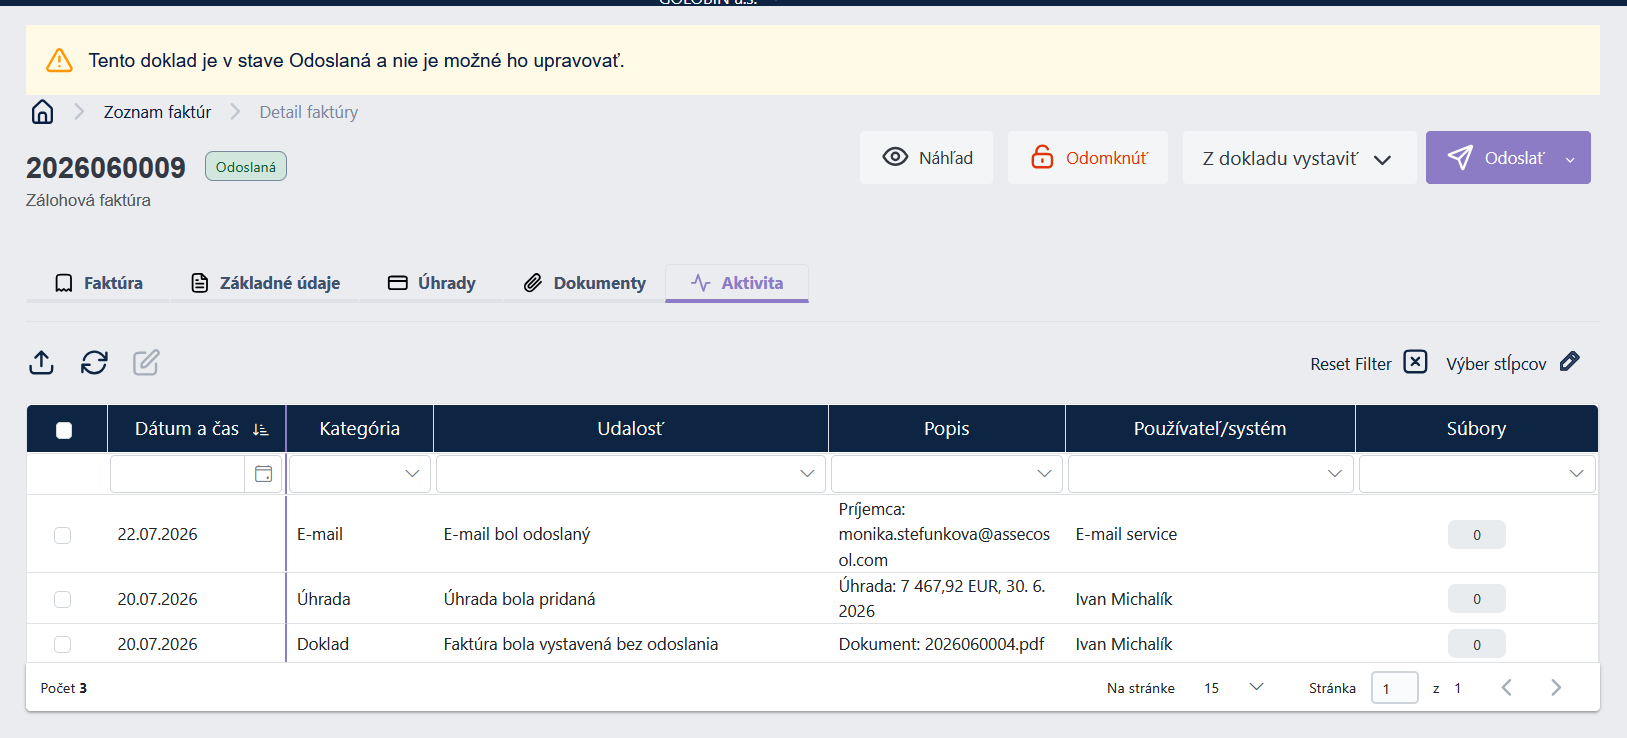The image size is (1627, 738).
Task: Click the Náhľad preview button
Action: click(927, 158)
